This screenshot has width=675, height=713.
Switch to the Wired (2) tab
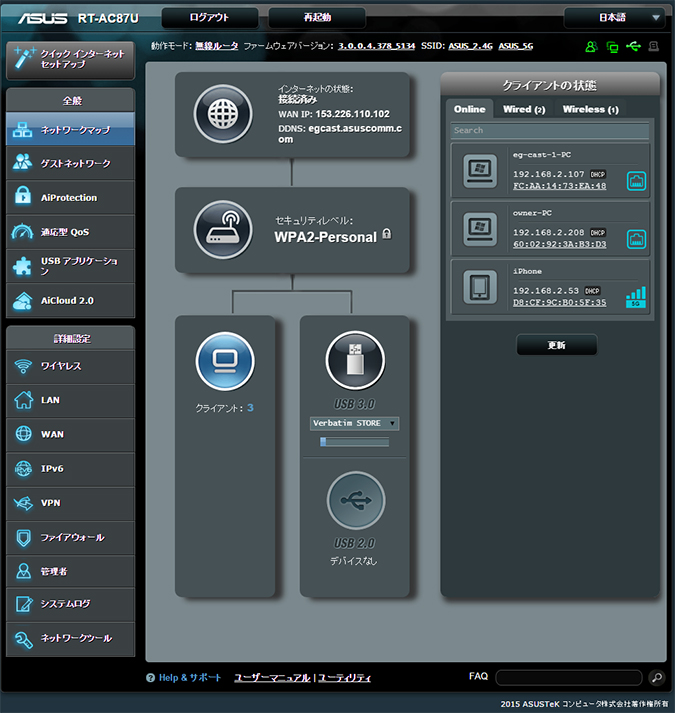click(x=524, y=109)
